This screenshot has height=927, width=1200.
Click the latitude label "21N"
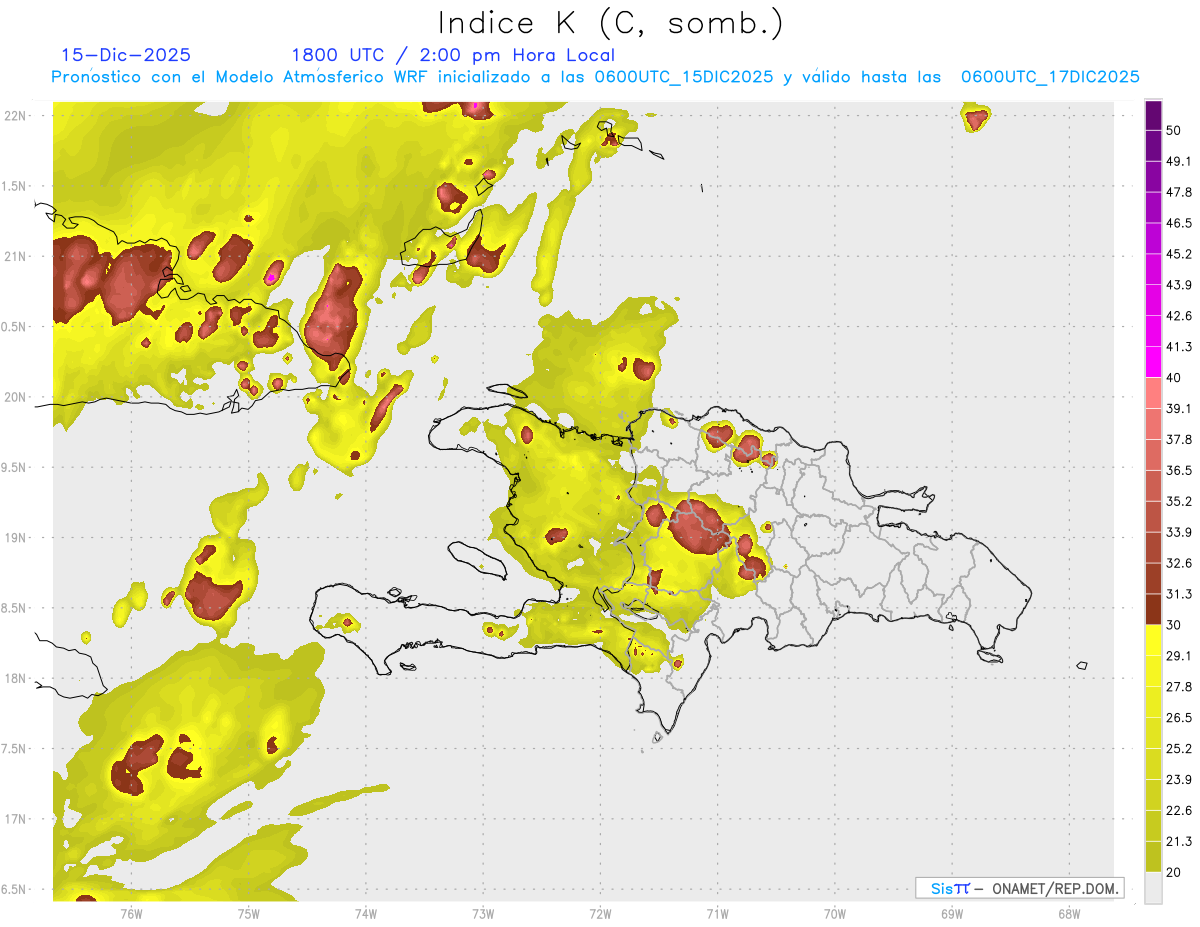coord(15,256)
